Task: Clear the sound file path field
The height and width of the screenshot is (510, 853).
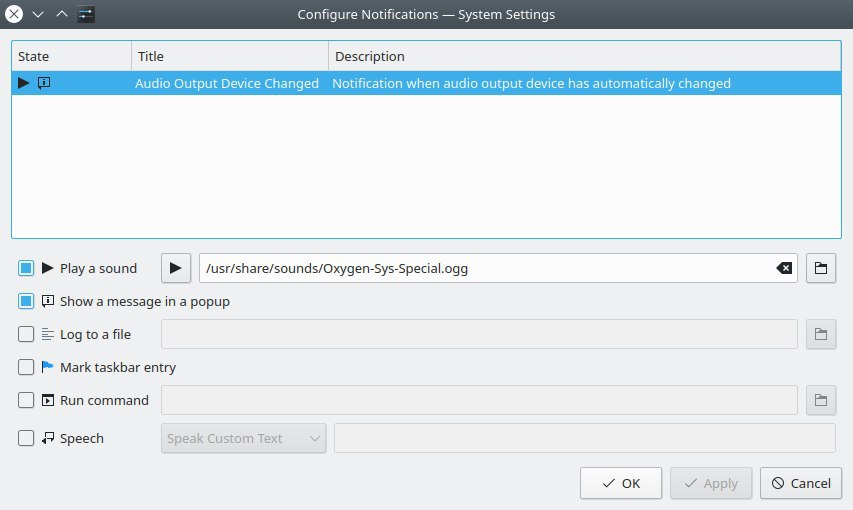Action: 784,268
